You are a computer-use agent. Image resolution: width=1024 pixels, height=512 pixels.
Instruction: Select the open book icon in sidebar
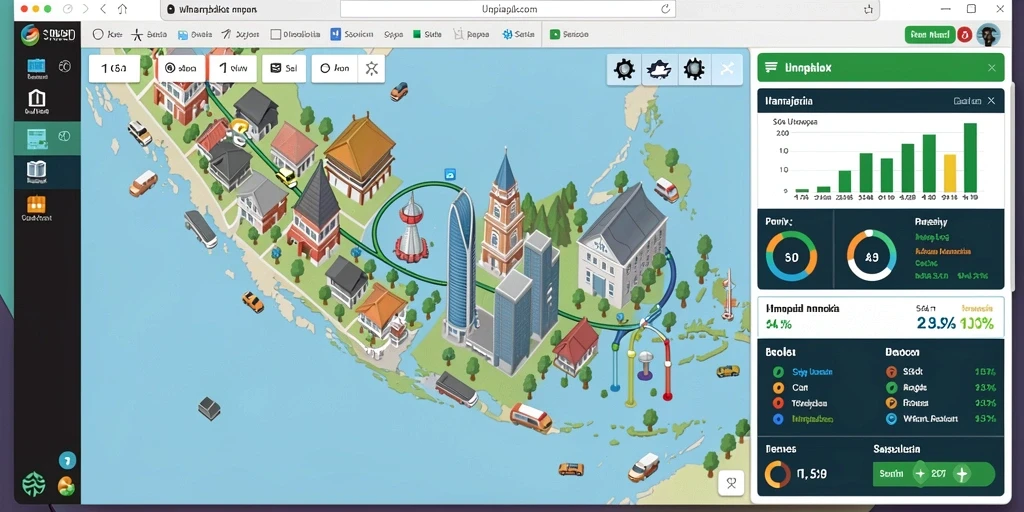(37, 170)
